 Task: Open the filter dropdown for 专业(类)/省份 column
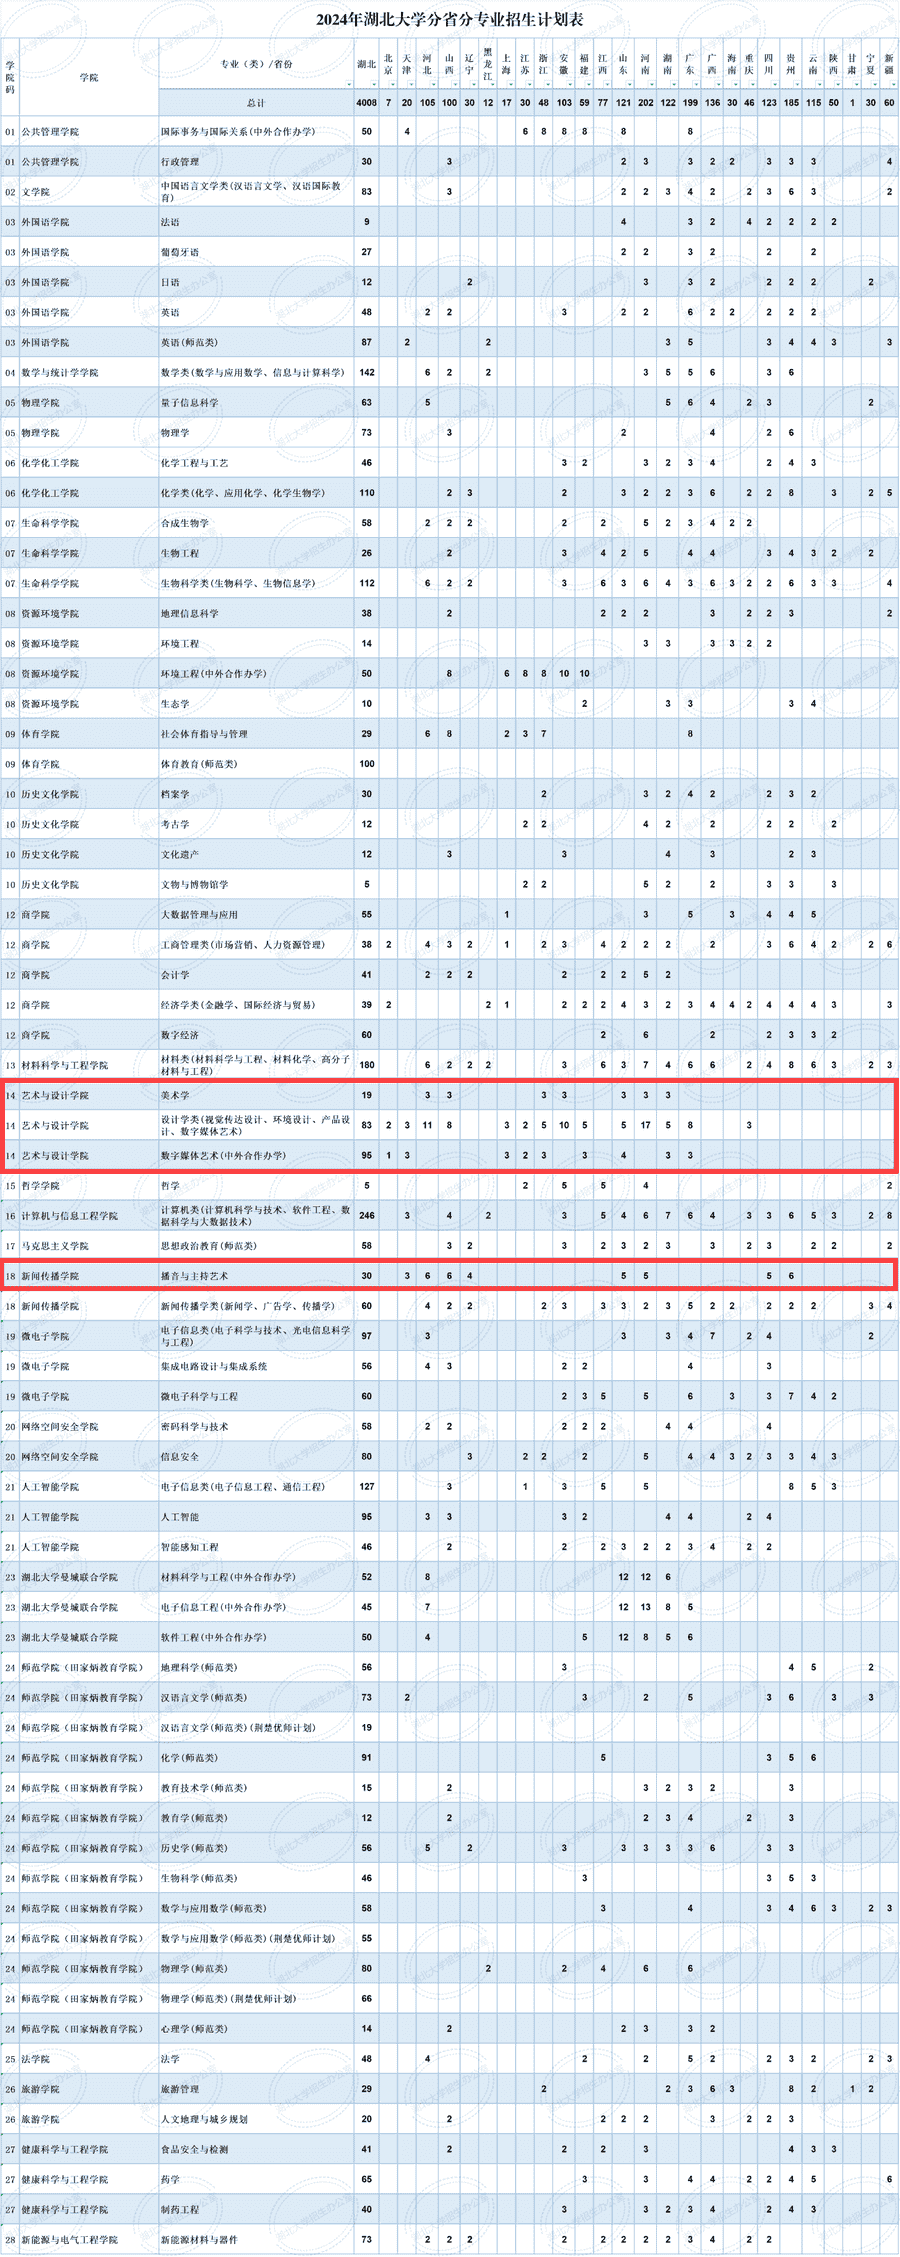(349, 85)
